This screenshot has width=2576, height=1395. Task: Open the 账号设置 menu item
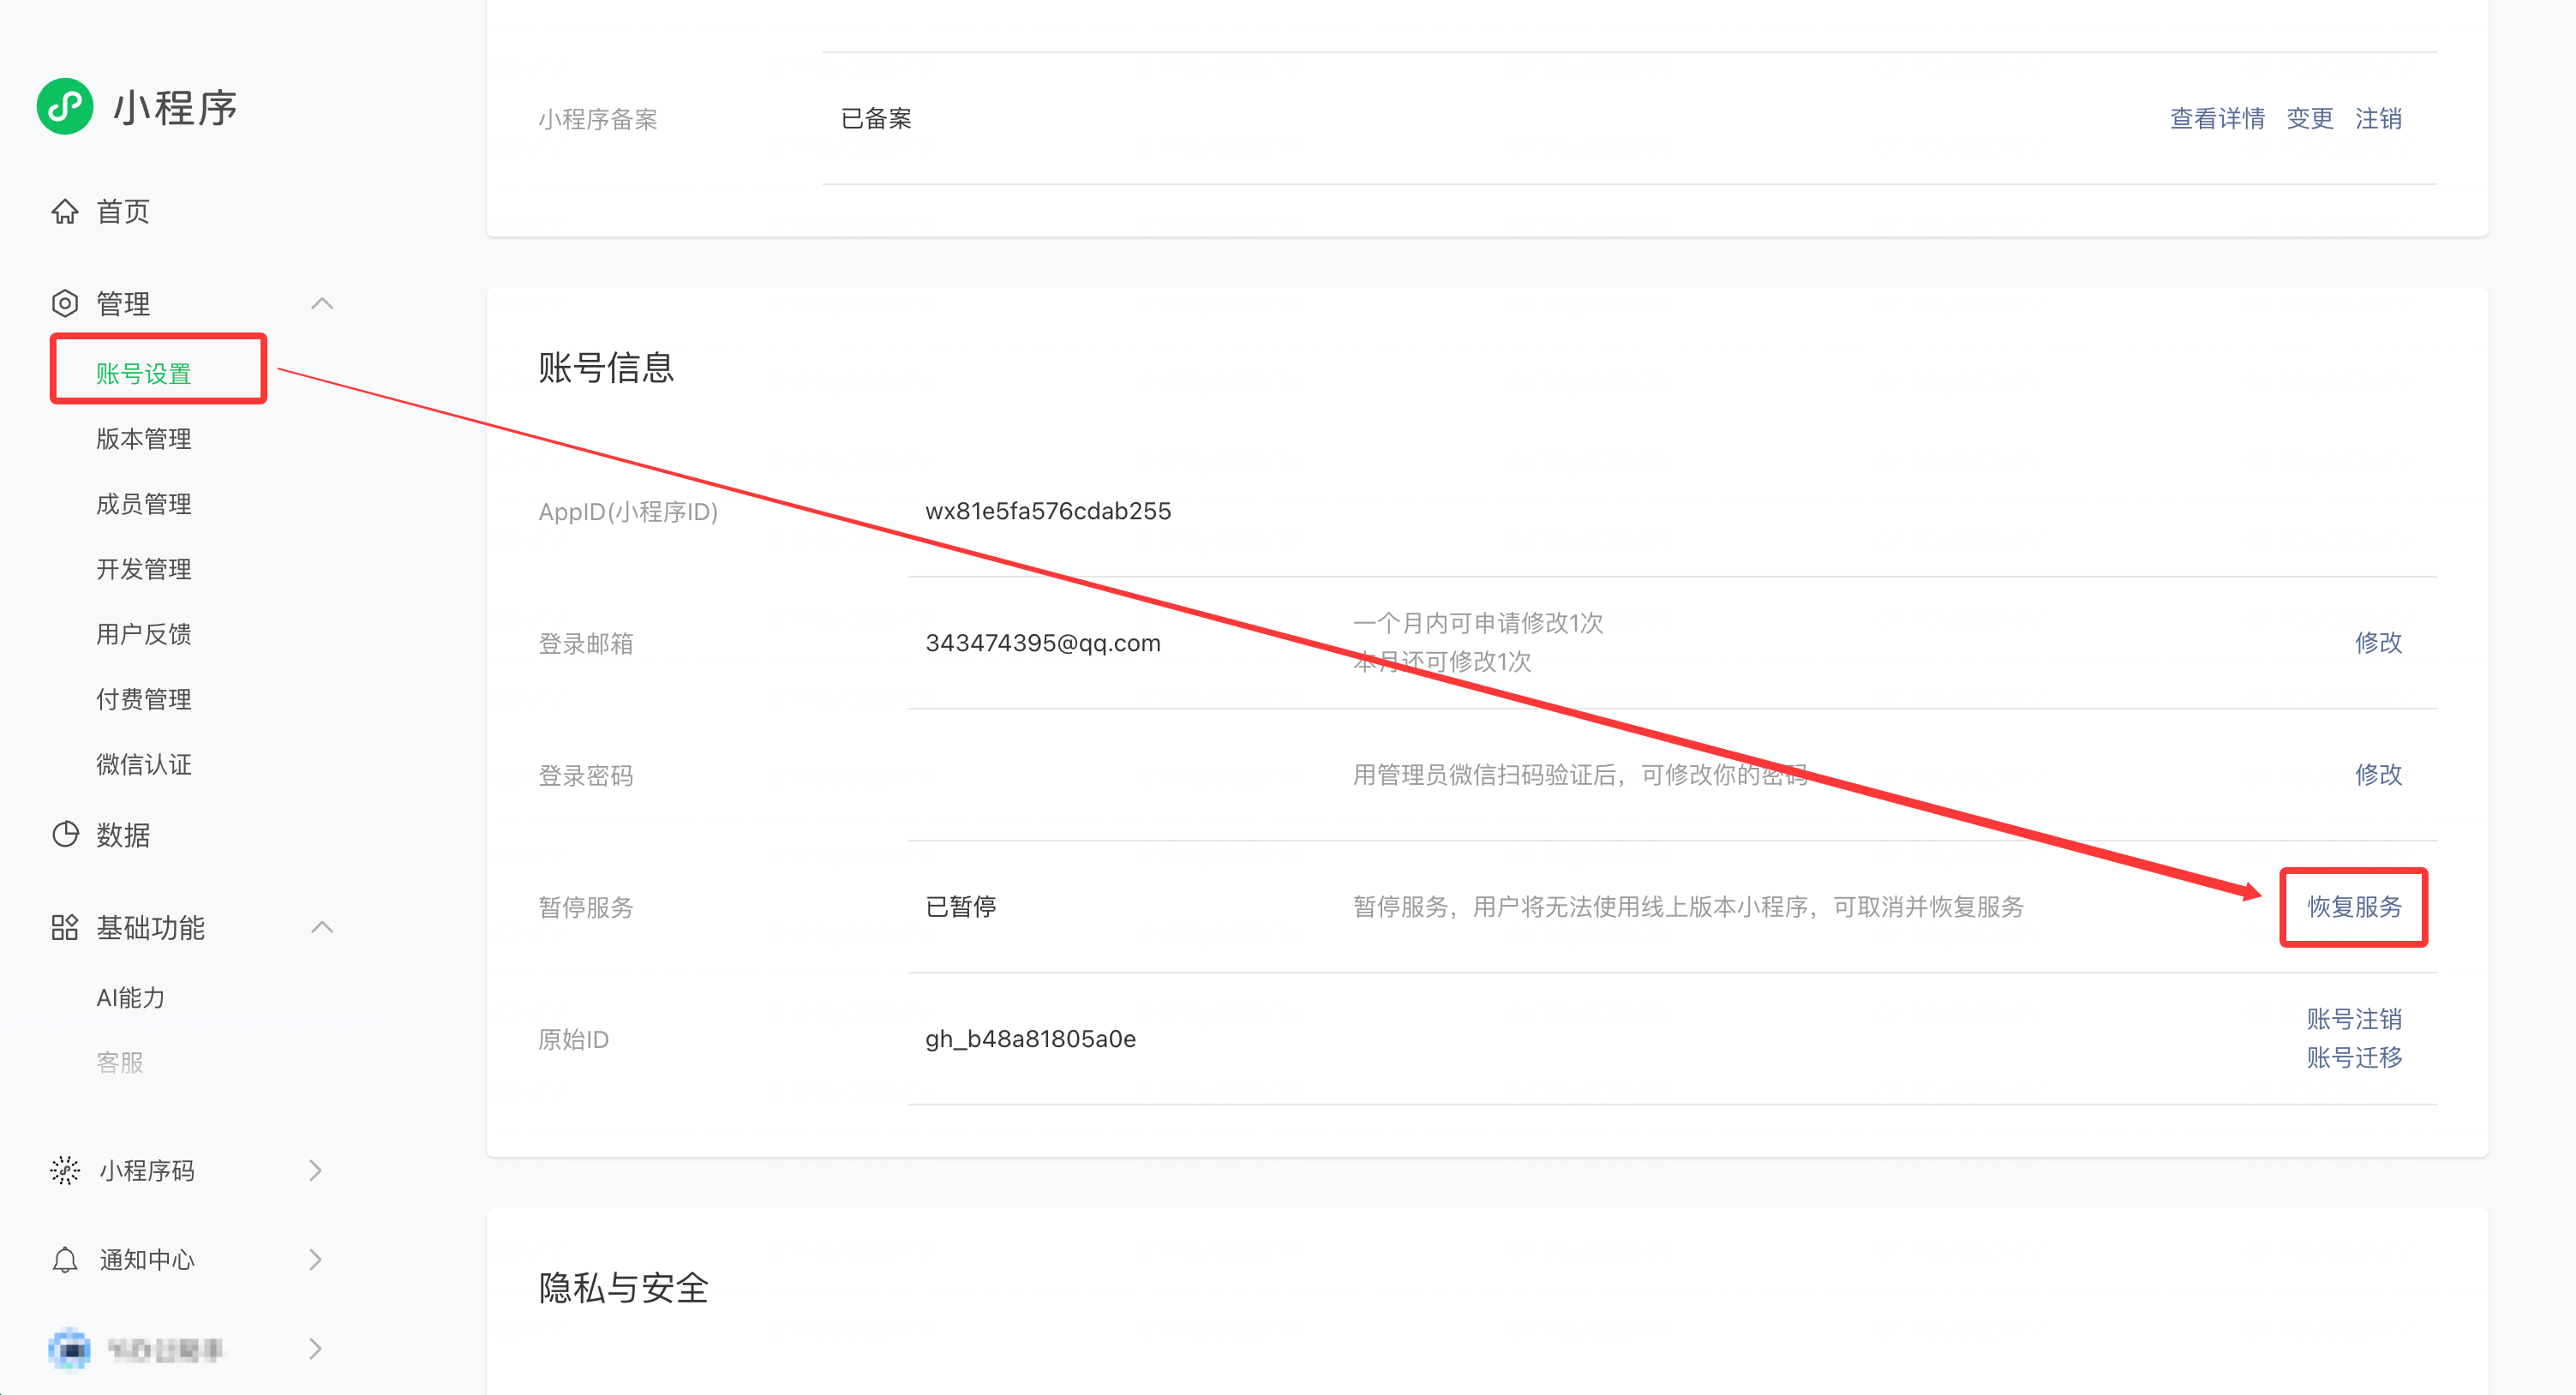[x=144, y=374]
